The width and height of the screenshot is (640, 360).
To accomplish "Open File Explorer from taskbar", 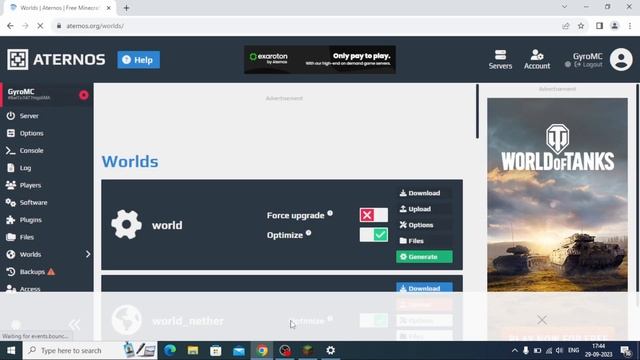I will click(193, 350).
